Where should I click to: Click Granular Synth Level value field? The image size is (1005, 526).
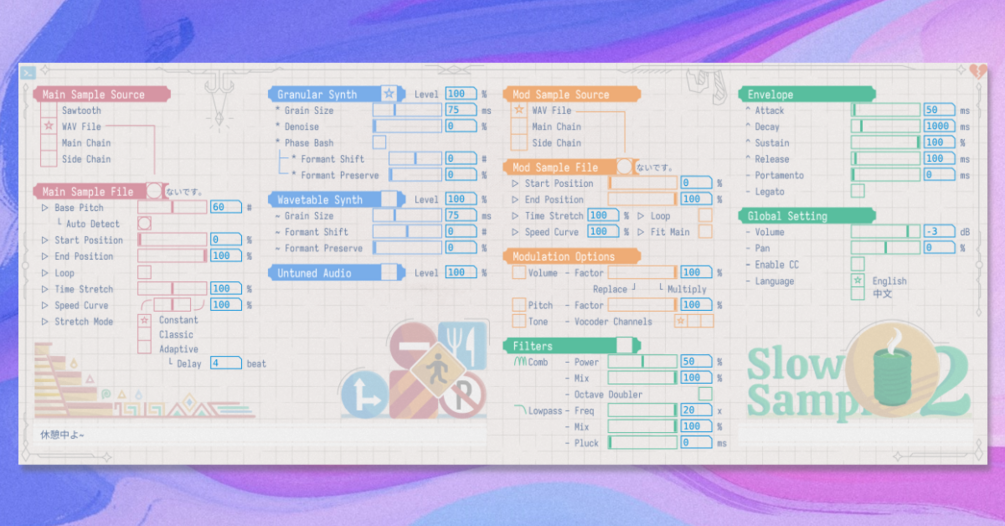coord(461,94)
